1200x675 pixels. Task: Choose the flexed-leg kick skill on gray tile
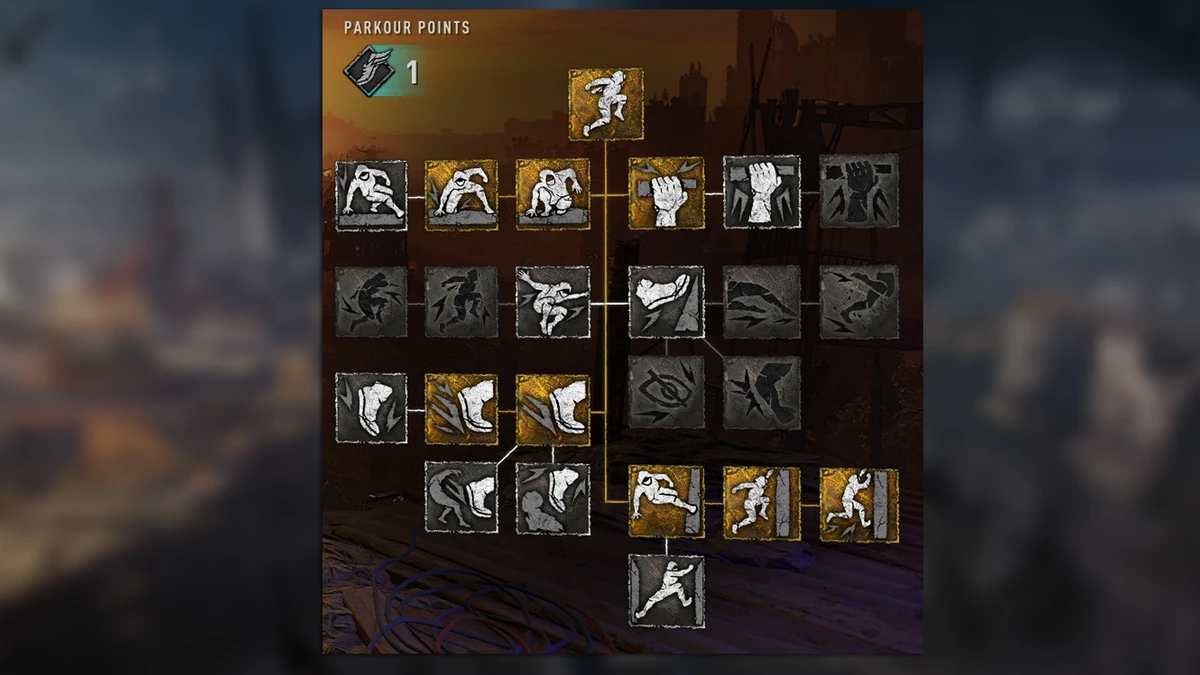(x=666, y=301)
